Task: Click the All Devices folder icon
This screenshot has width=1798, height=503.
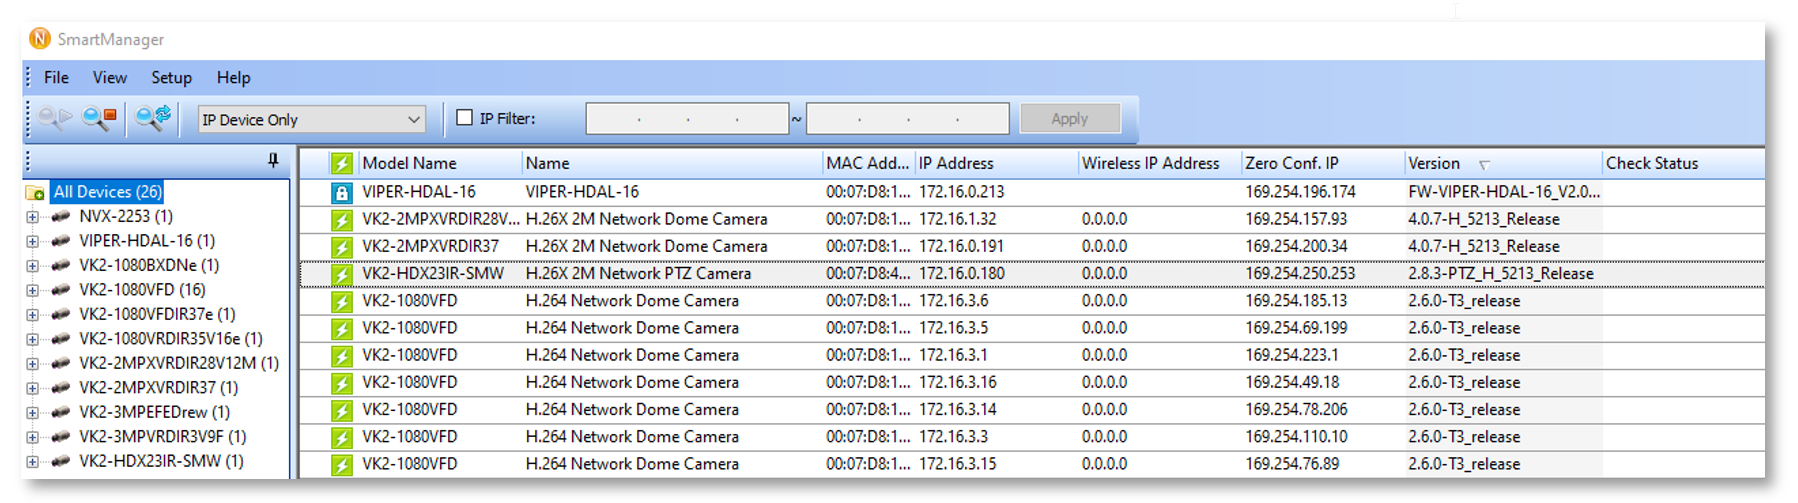Action: [x=35, y=192]
